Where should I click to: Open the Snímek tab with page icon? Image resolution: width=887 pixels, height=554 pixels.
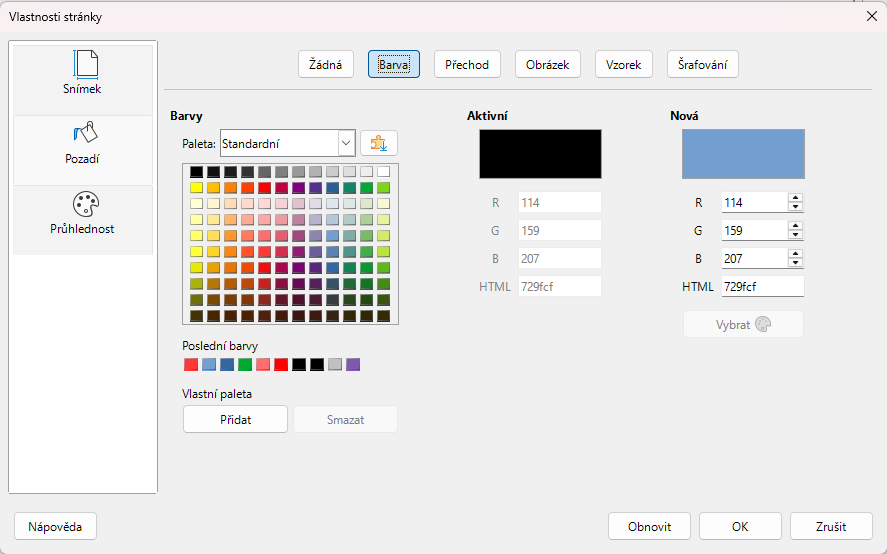click(x=83, y=80)
